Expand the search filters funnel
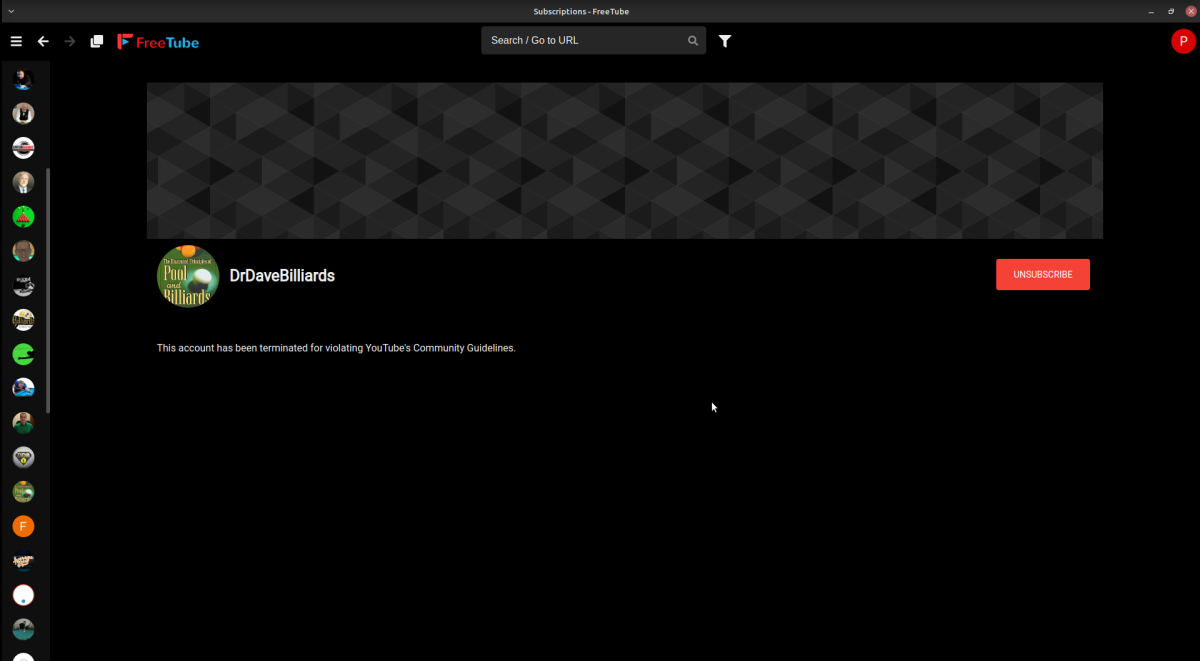This screenshot has width=1200, height=661. click(x=725, y=41)
